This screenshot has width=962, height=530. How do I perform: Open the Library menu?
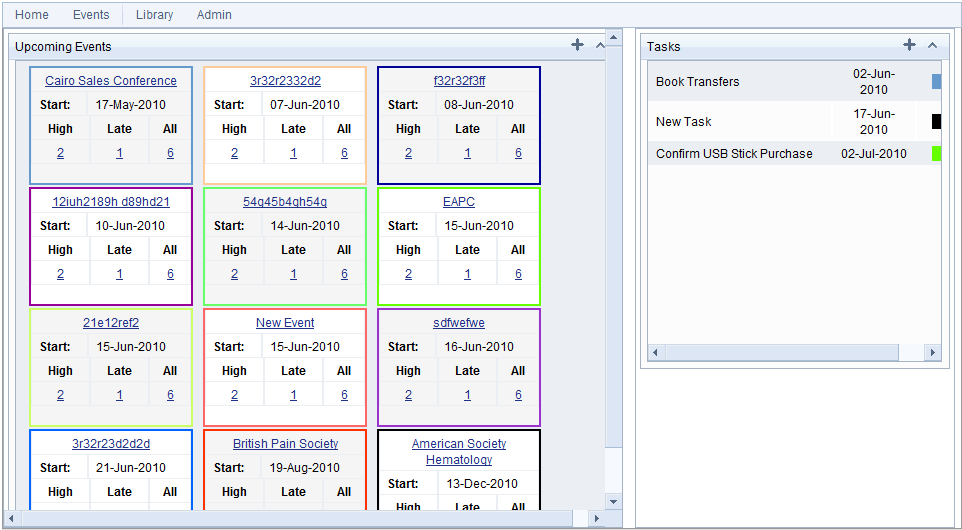click(x=155, y=15)
